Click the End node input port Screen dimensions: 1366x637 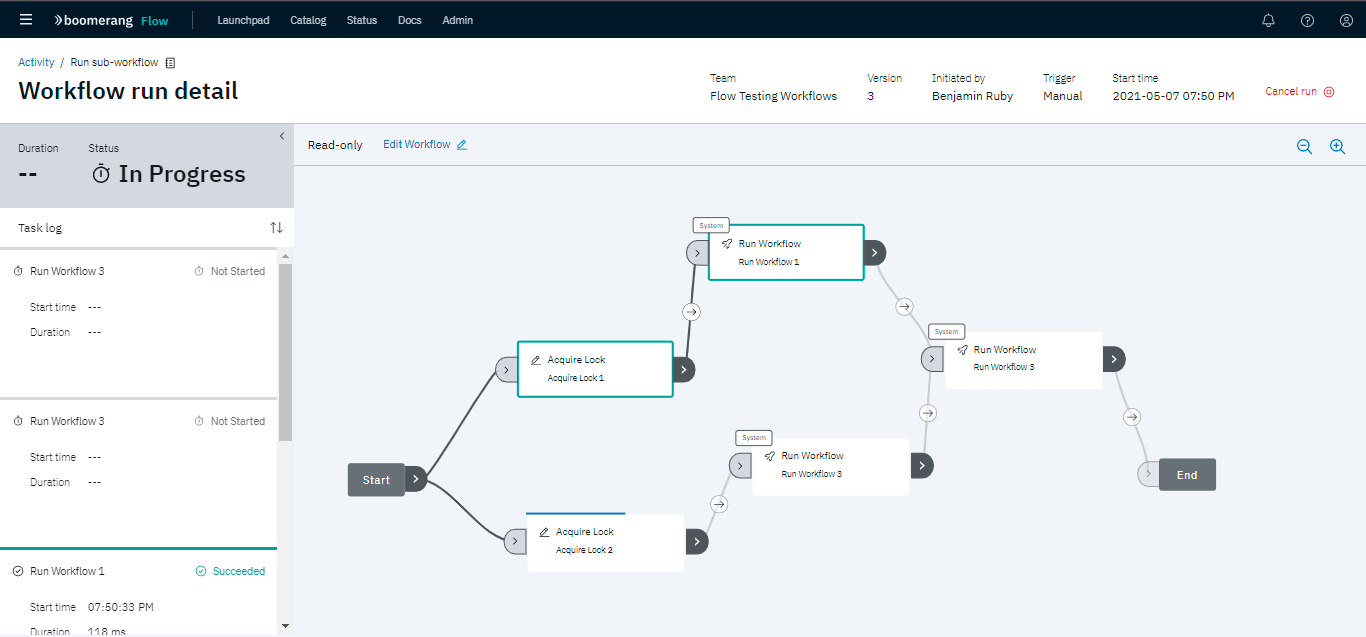1148,474
